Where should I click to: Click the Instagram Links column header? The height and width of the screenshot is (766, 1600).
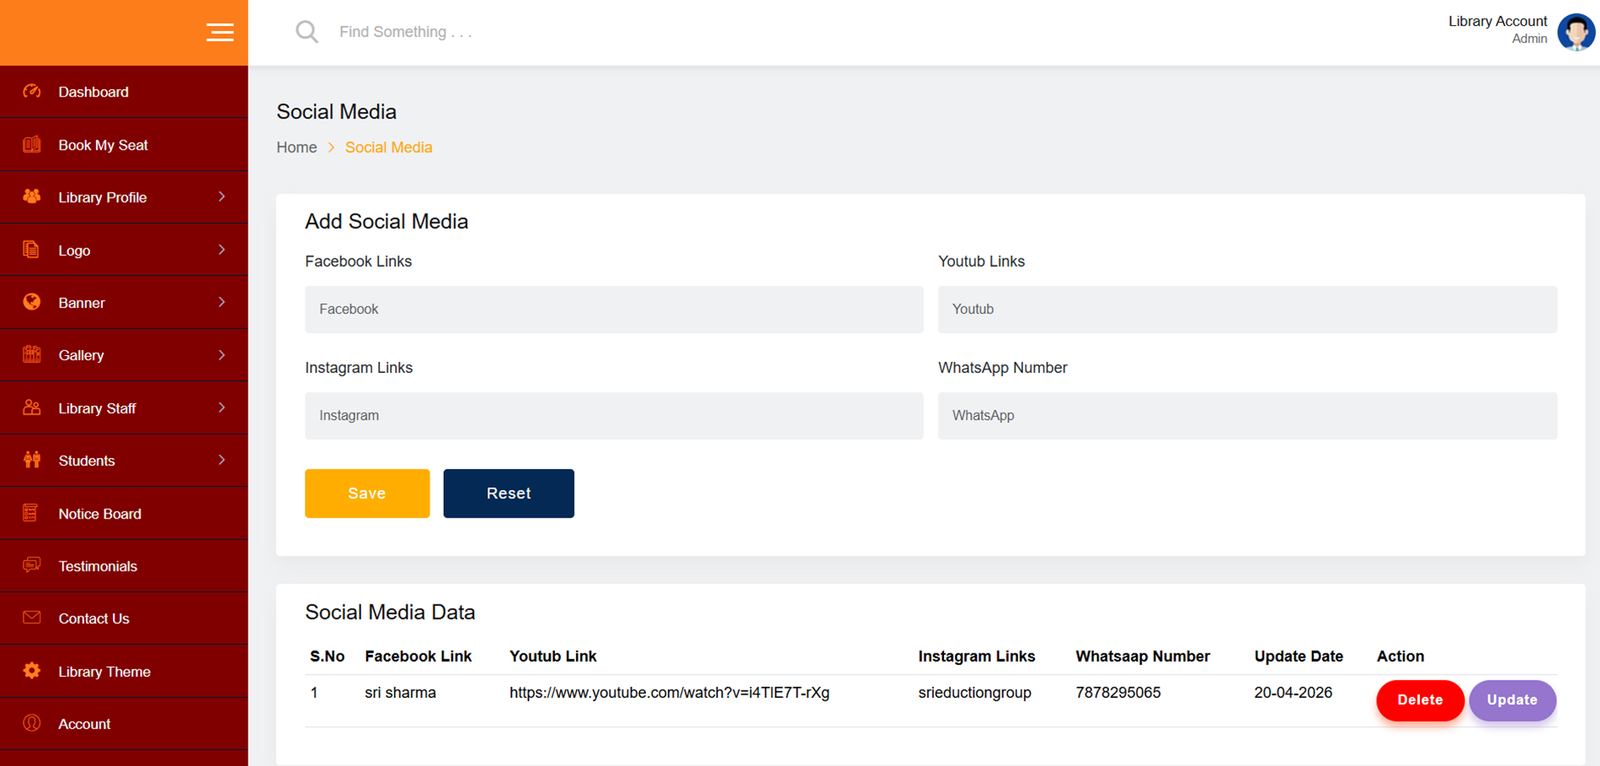977,656
